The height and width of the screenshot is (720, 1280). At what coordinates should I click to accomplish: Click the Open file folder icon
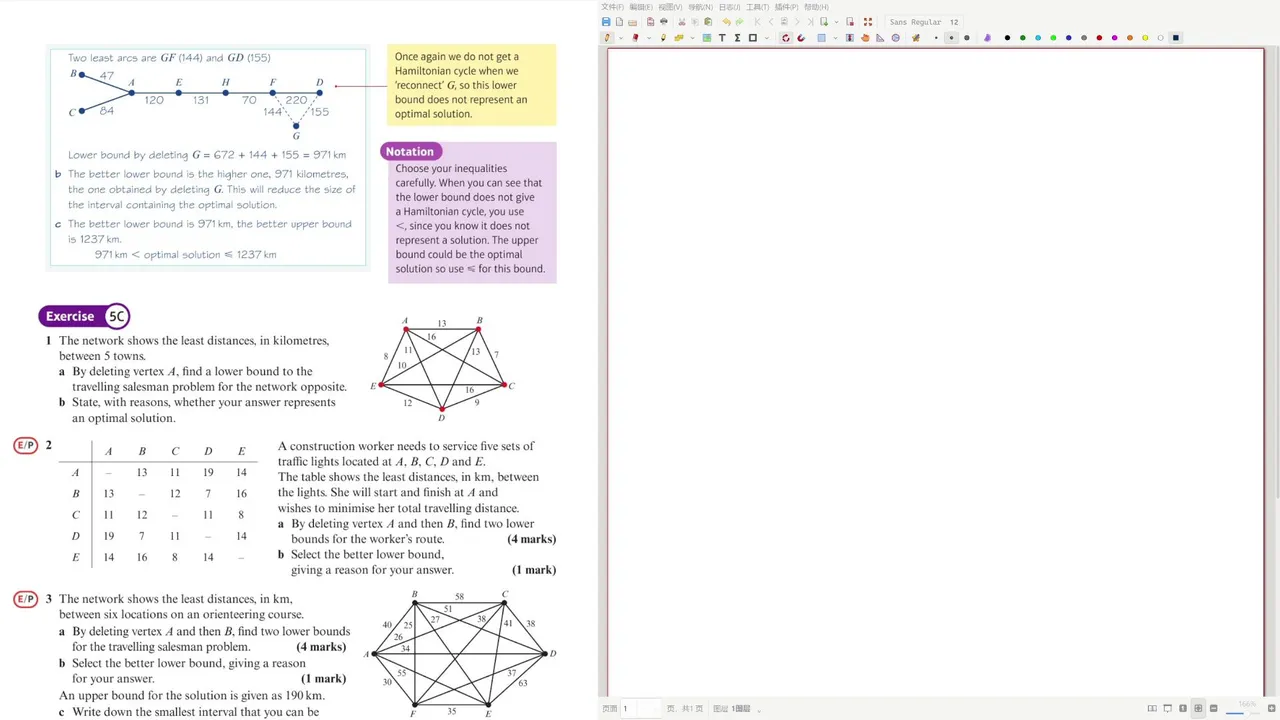click(632, 21)
